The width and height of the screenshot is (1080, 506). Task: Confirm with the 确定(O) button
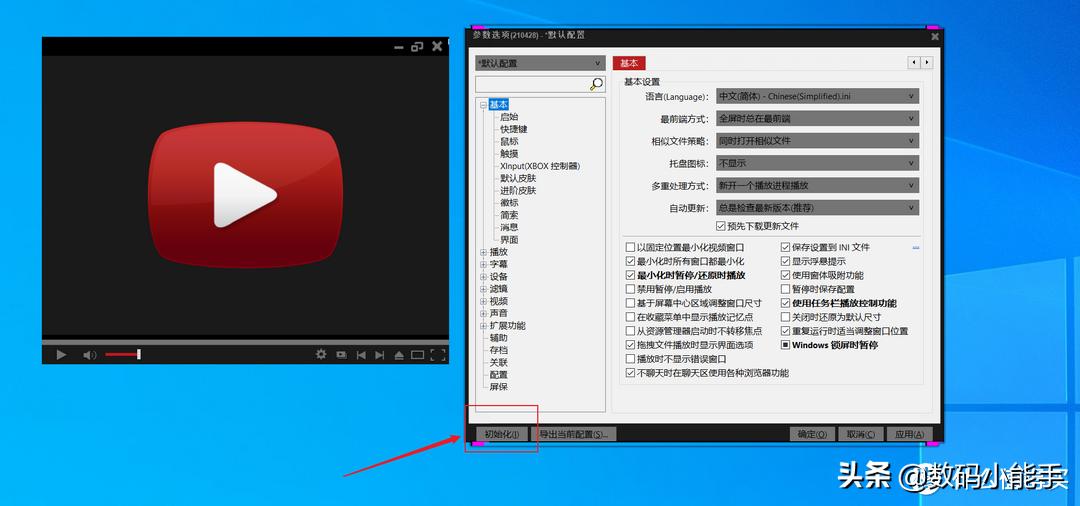click(812, 434)
